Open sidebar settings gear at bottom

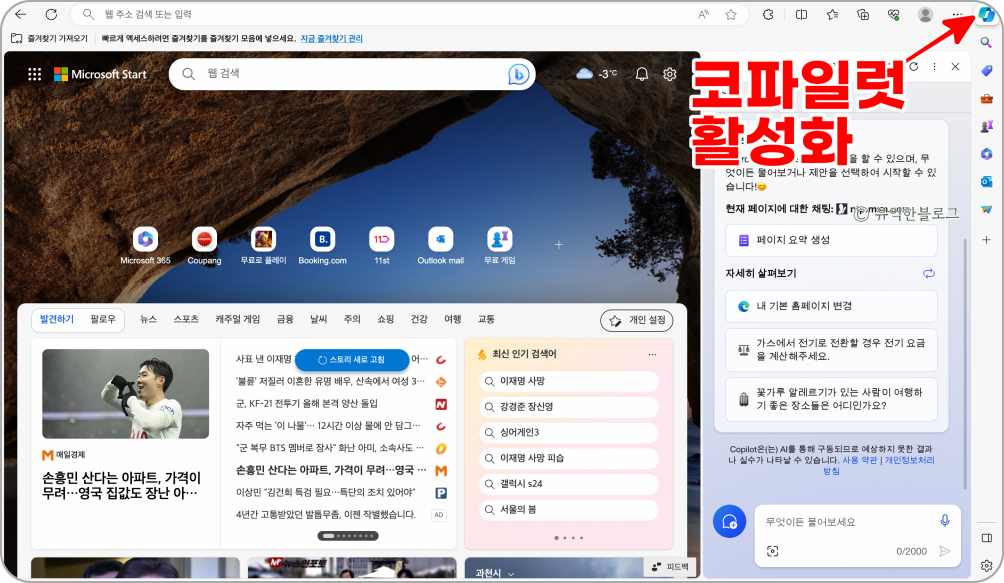(x=987, y=566)
